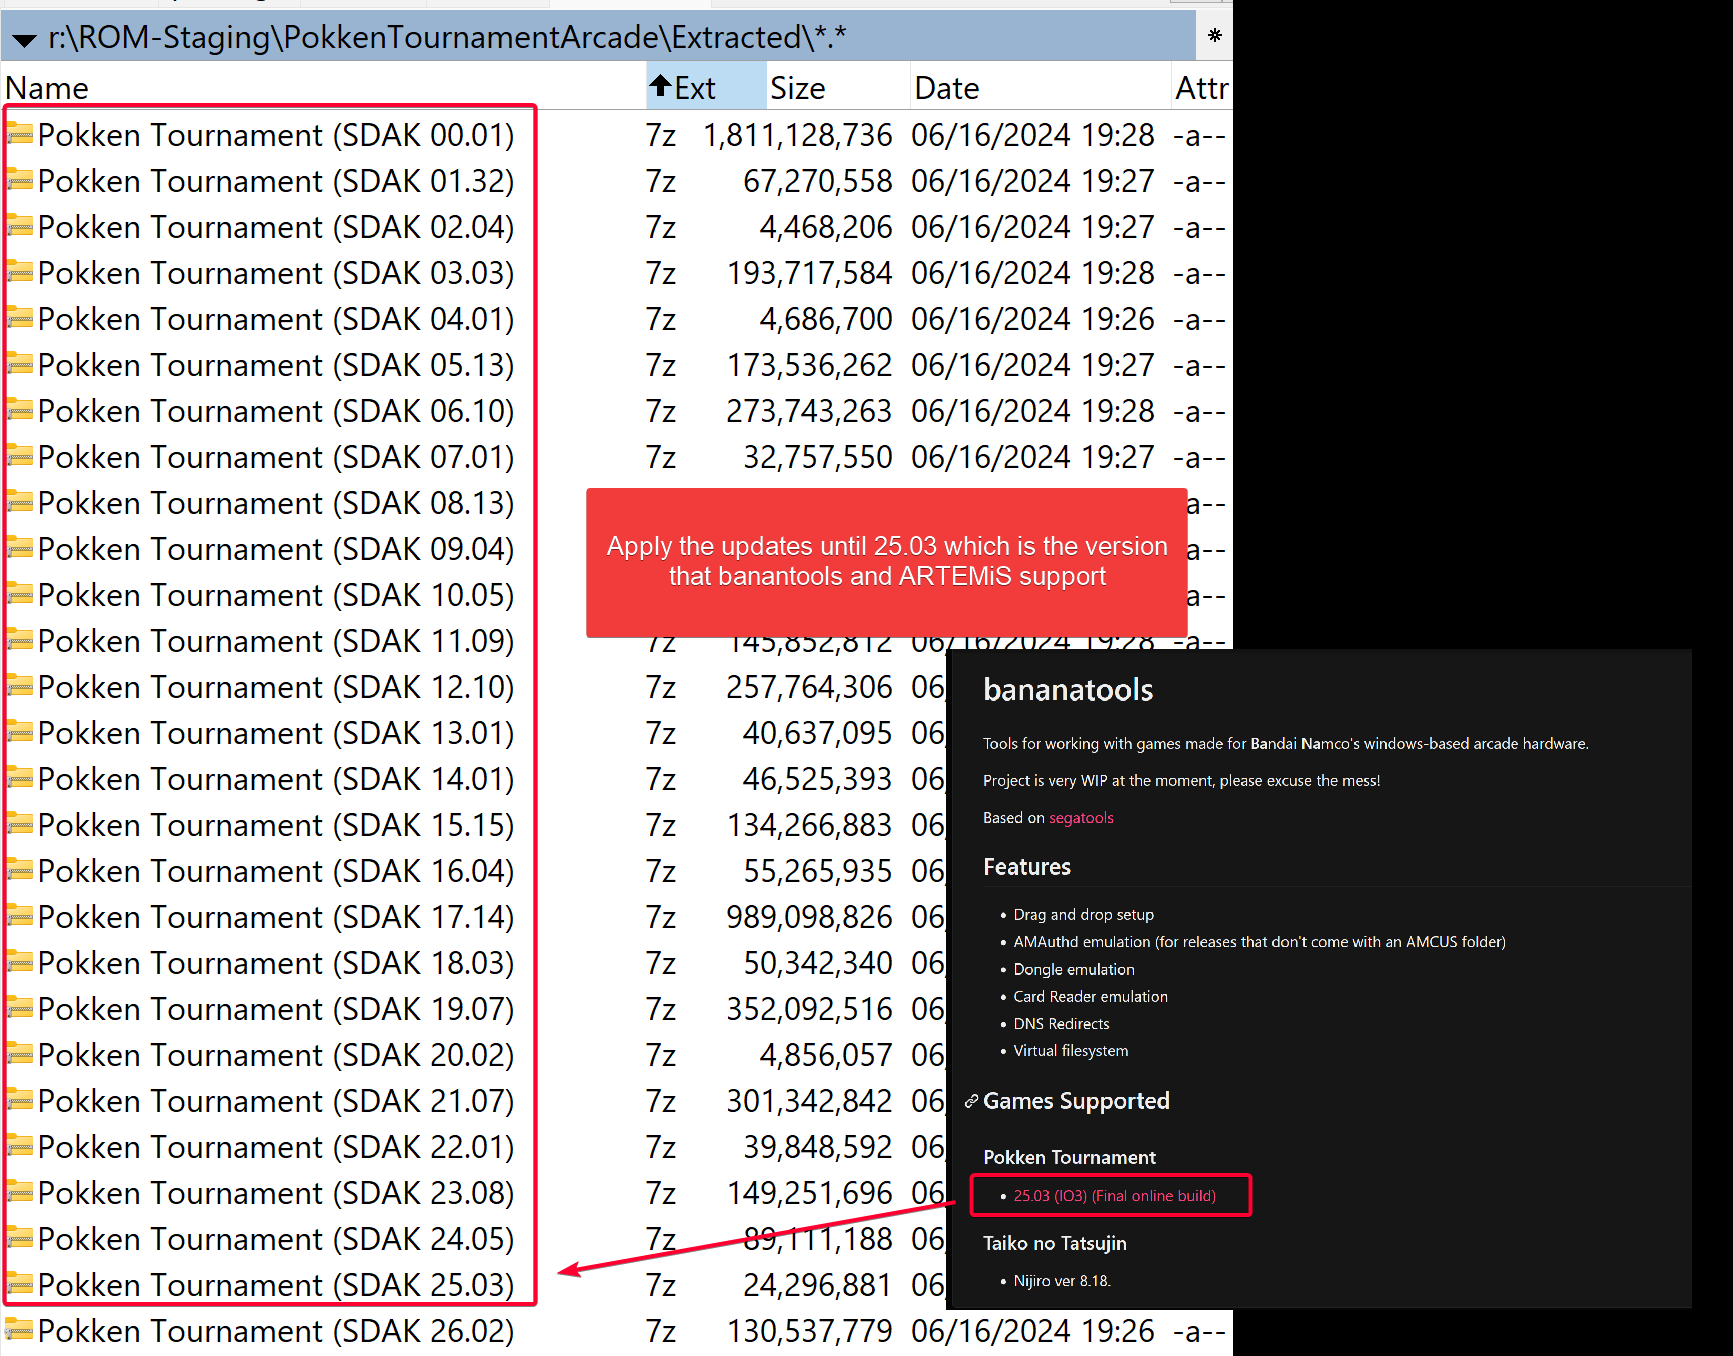
Task: Click the Taiko no Tatsujin heading
Action: (1055, 1243)
